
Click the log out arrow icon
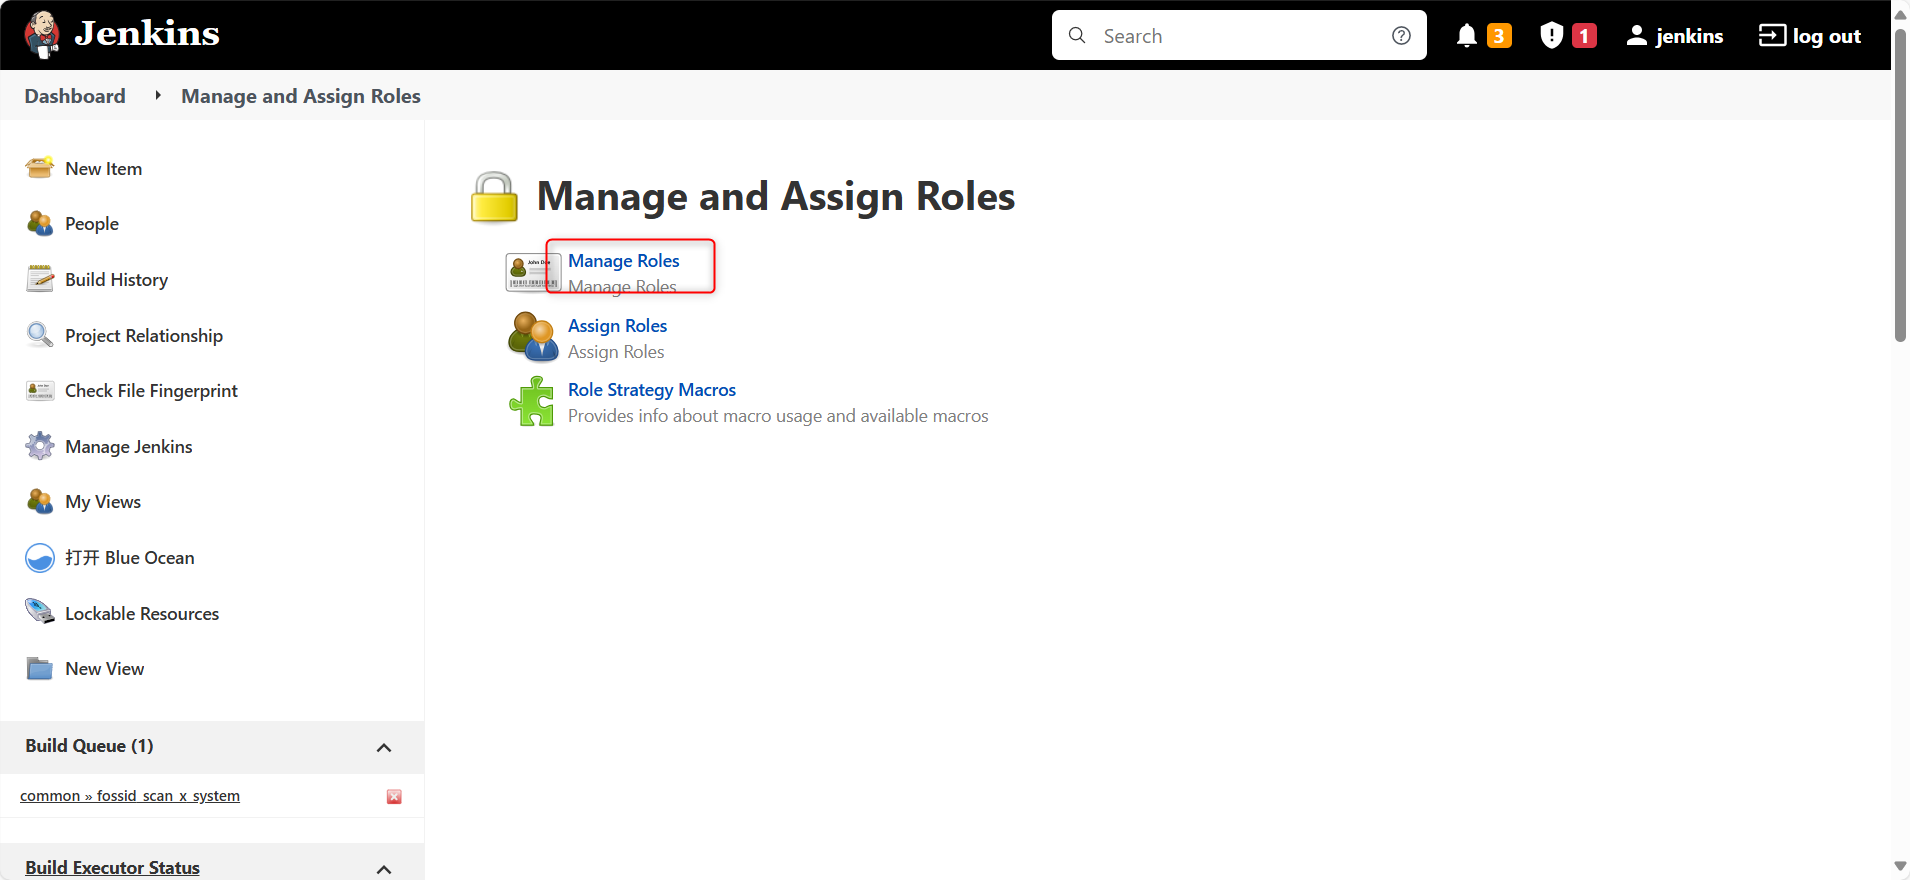[1772, 36]
